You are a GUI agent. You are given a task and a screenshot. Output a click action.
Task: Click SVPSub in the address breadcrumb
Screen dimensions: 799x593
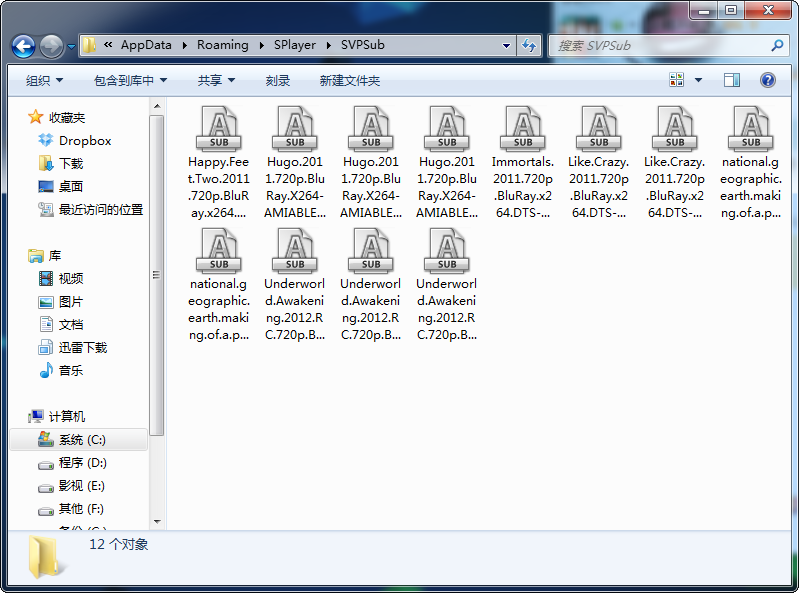[362, 45]
